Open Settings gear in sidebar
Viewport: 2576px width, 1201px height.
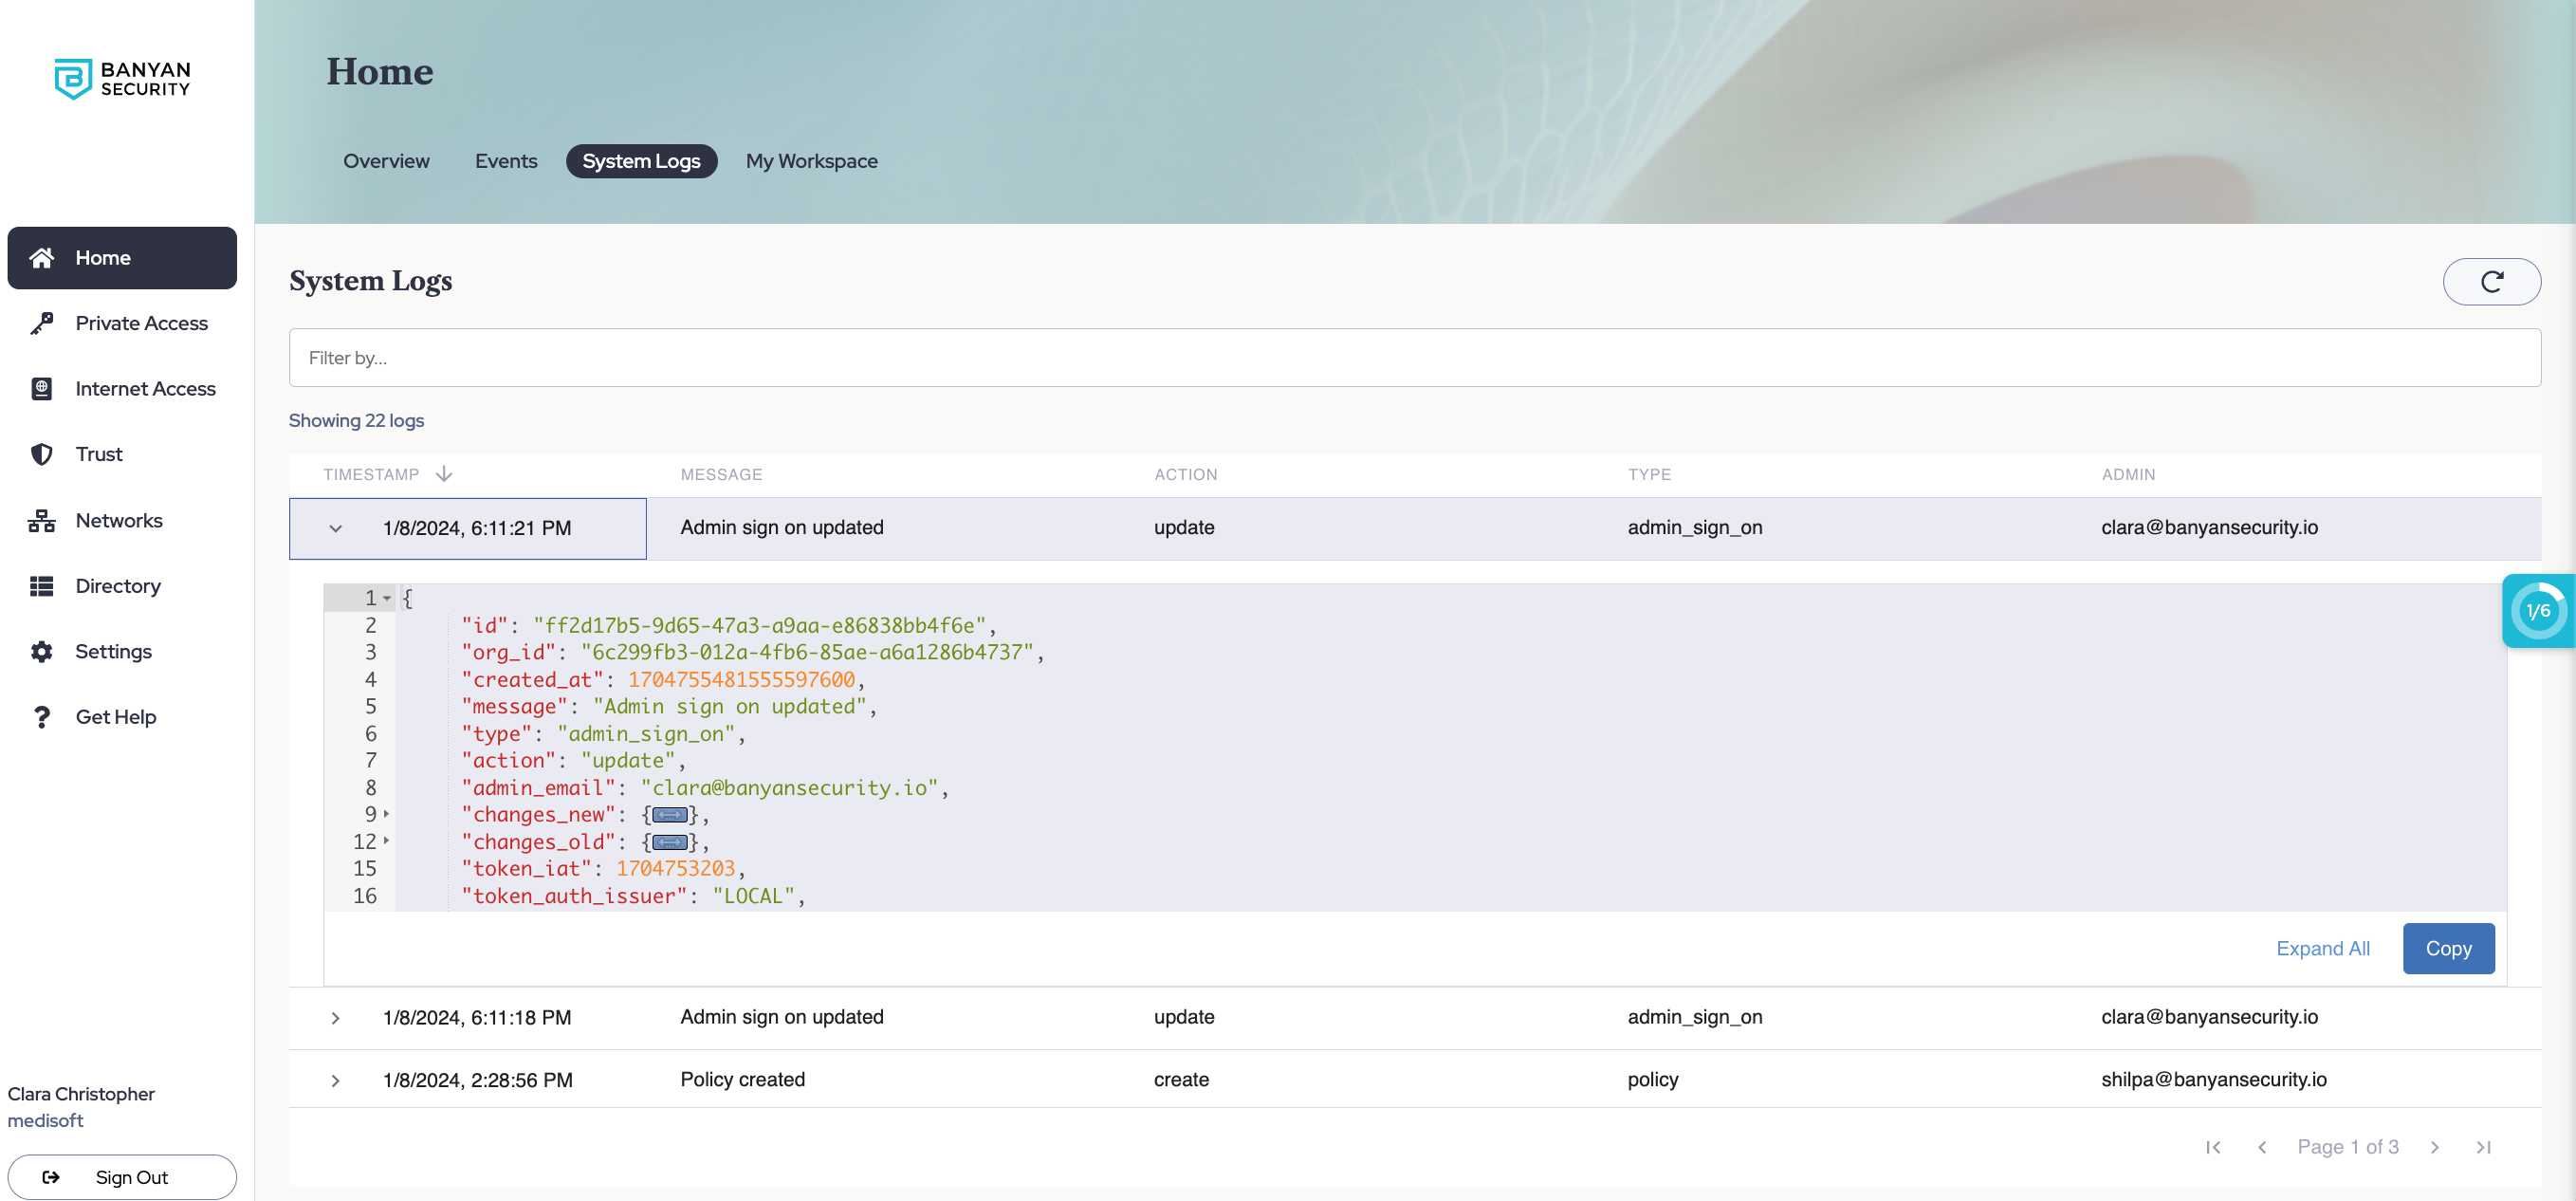[41, 651]
